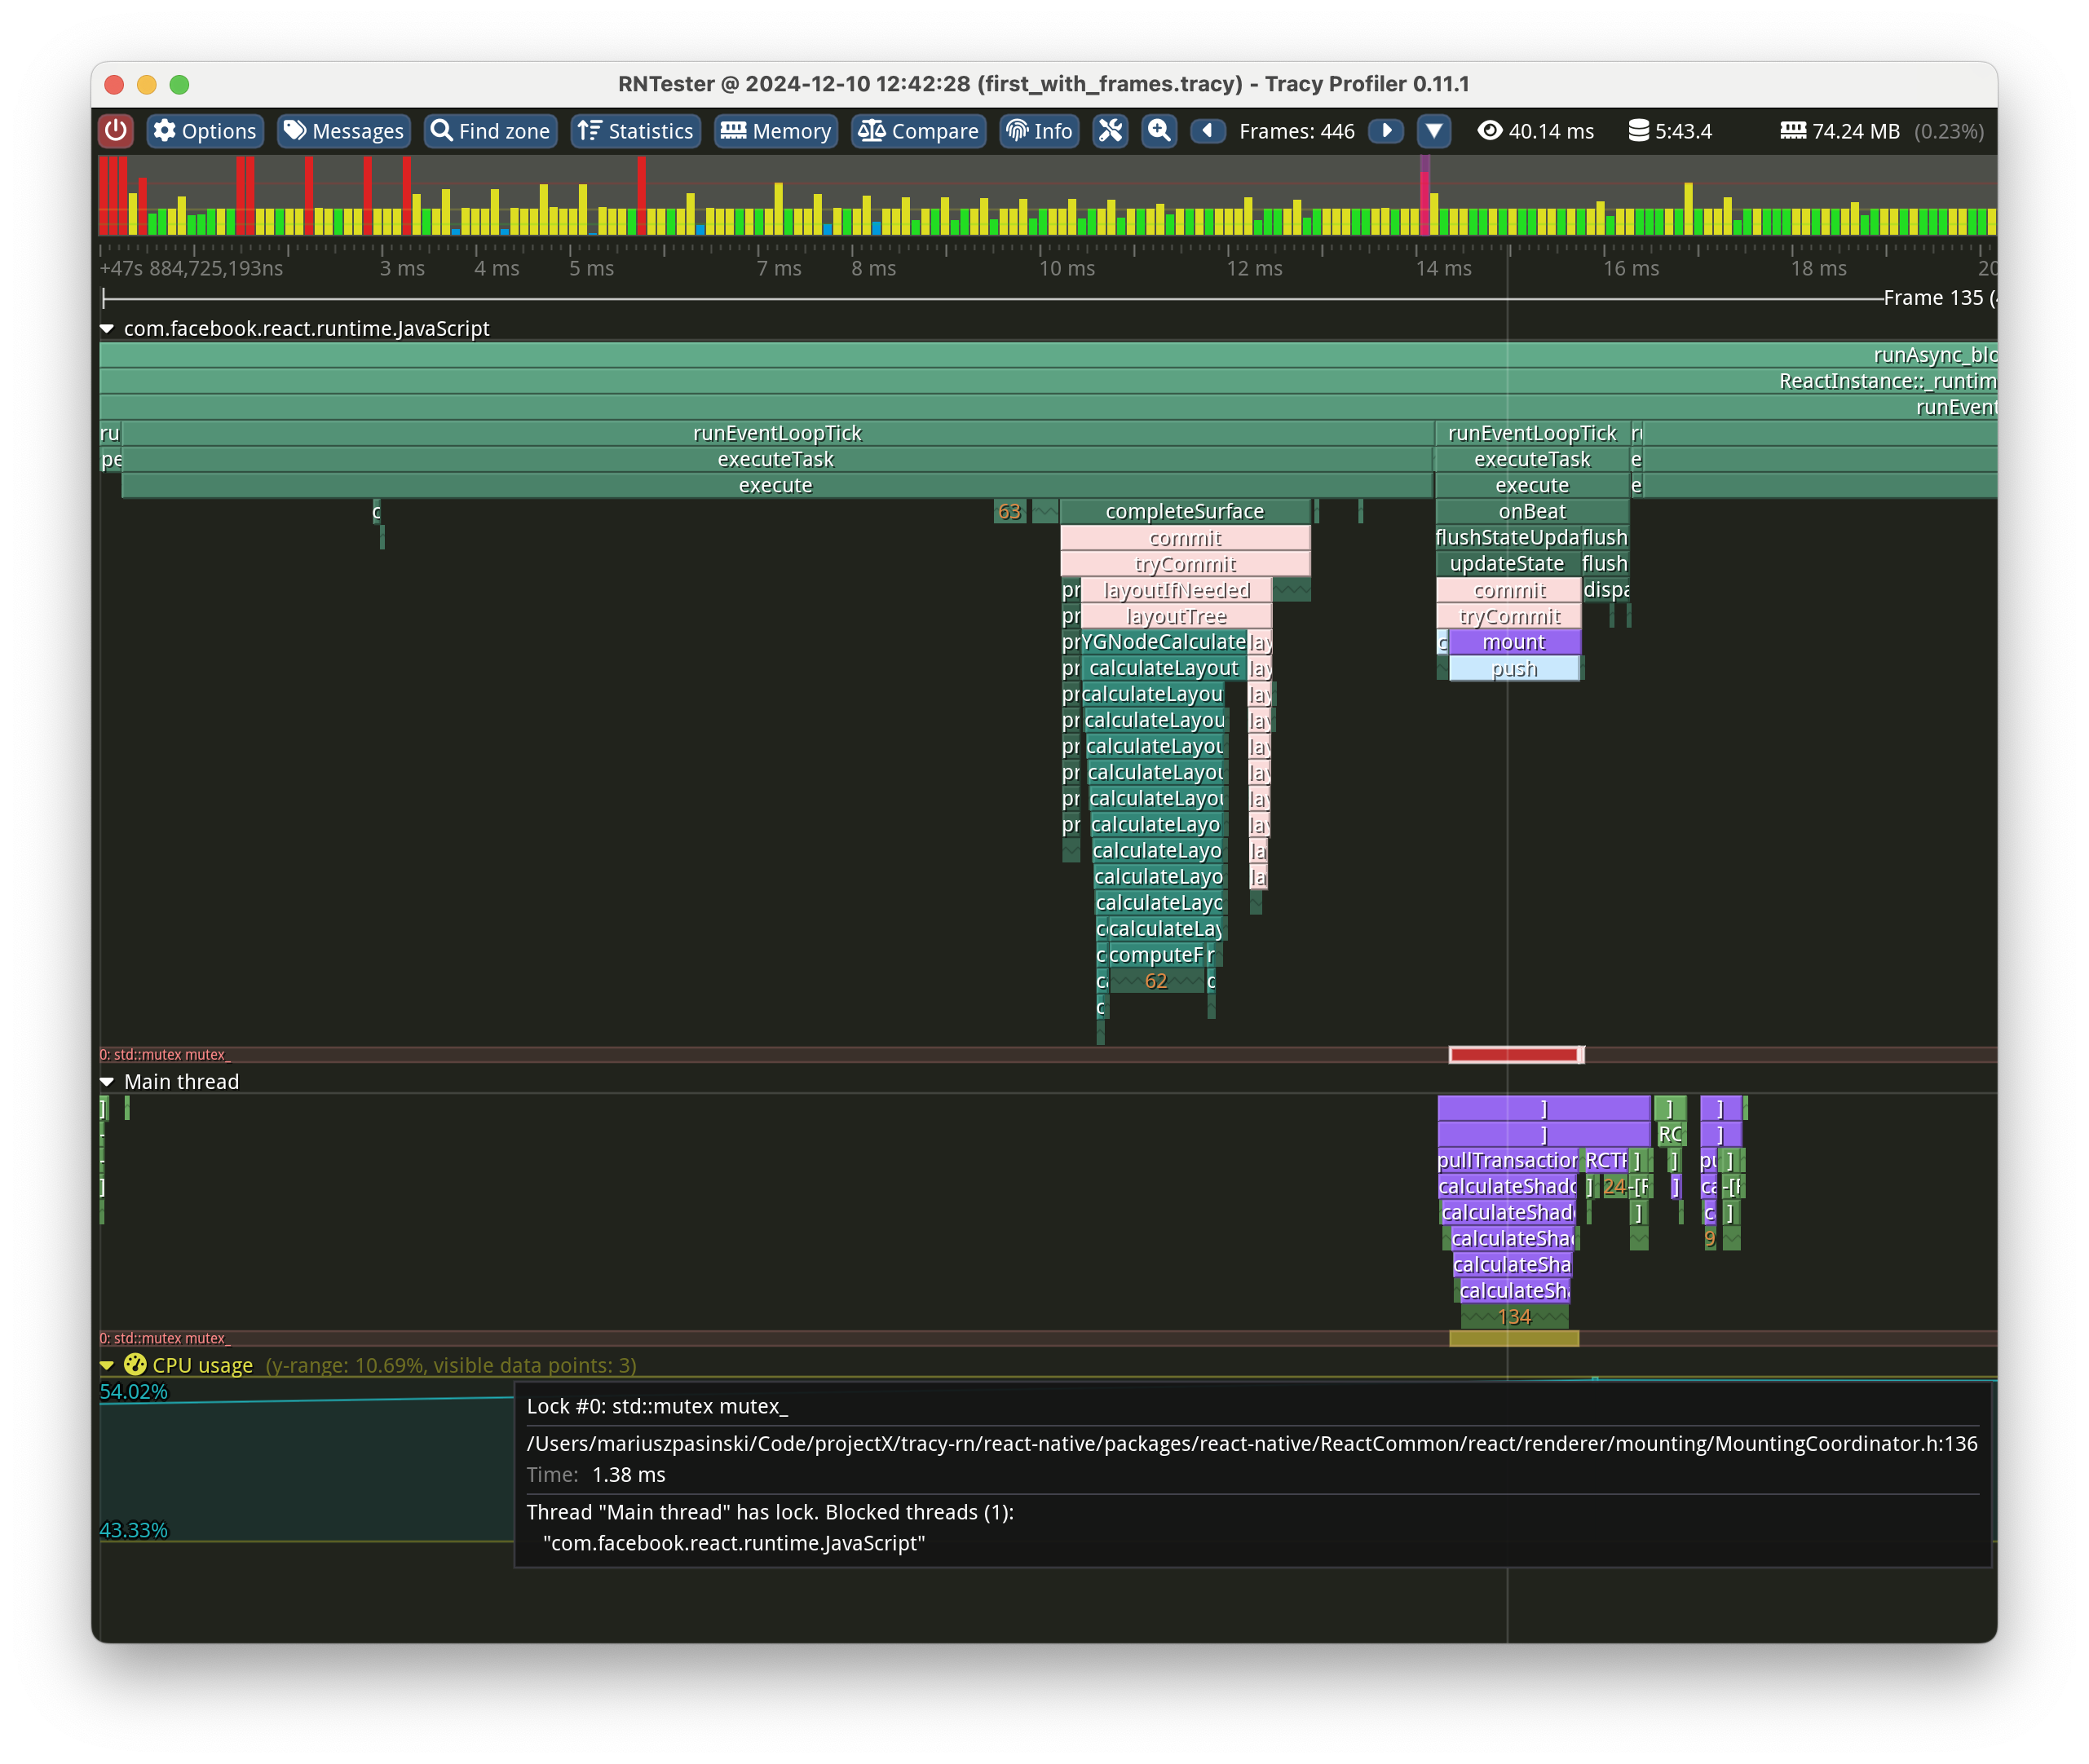Viewport: 2089px width, 1764px height.
Task: Click the 54.02% CPU usage label
Action: pyautogui.click(x=134, y=1392)
